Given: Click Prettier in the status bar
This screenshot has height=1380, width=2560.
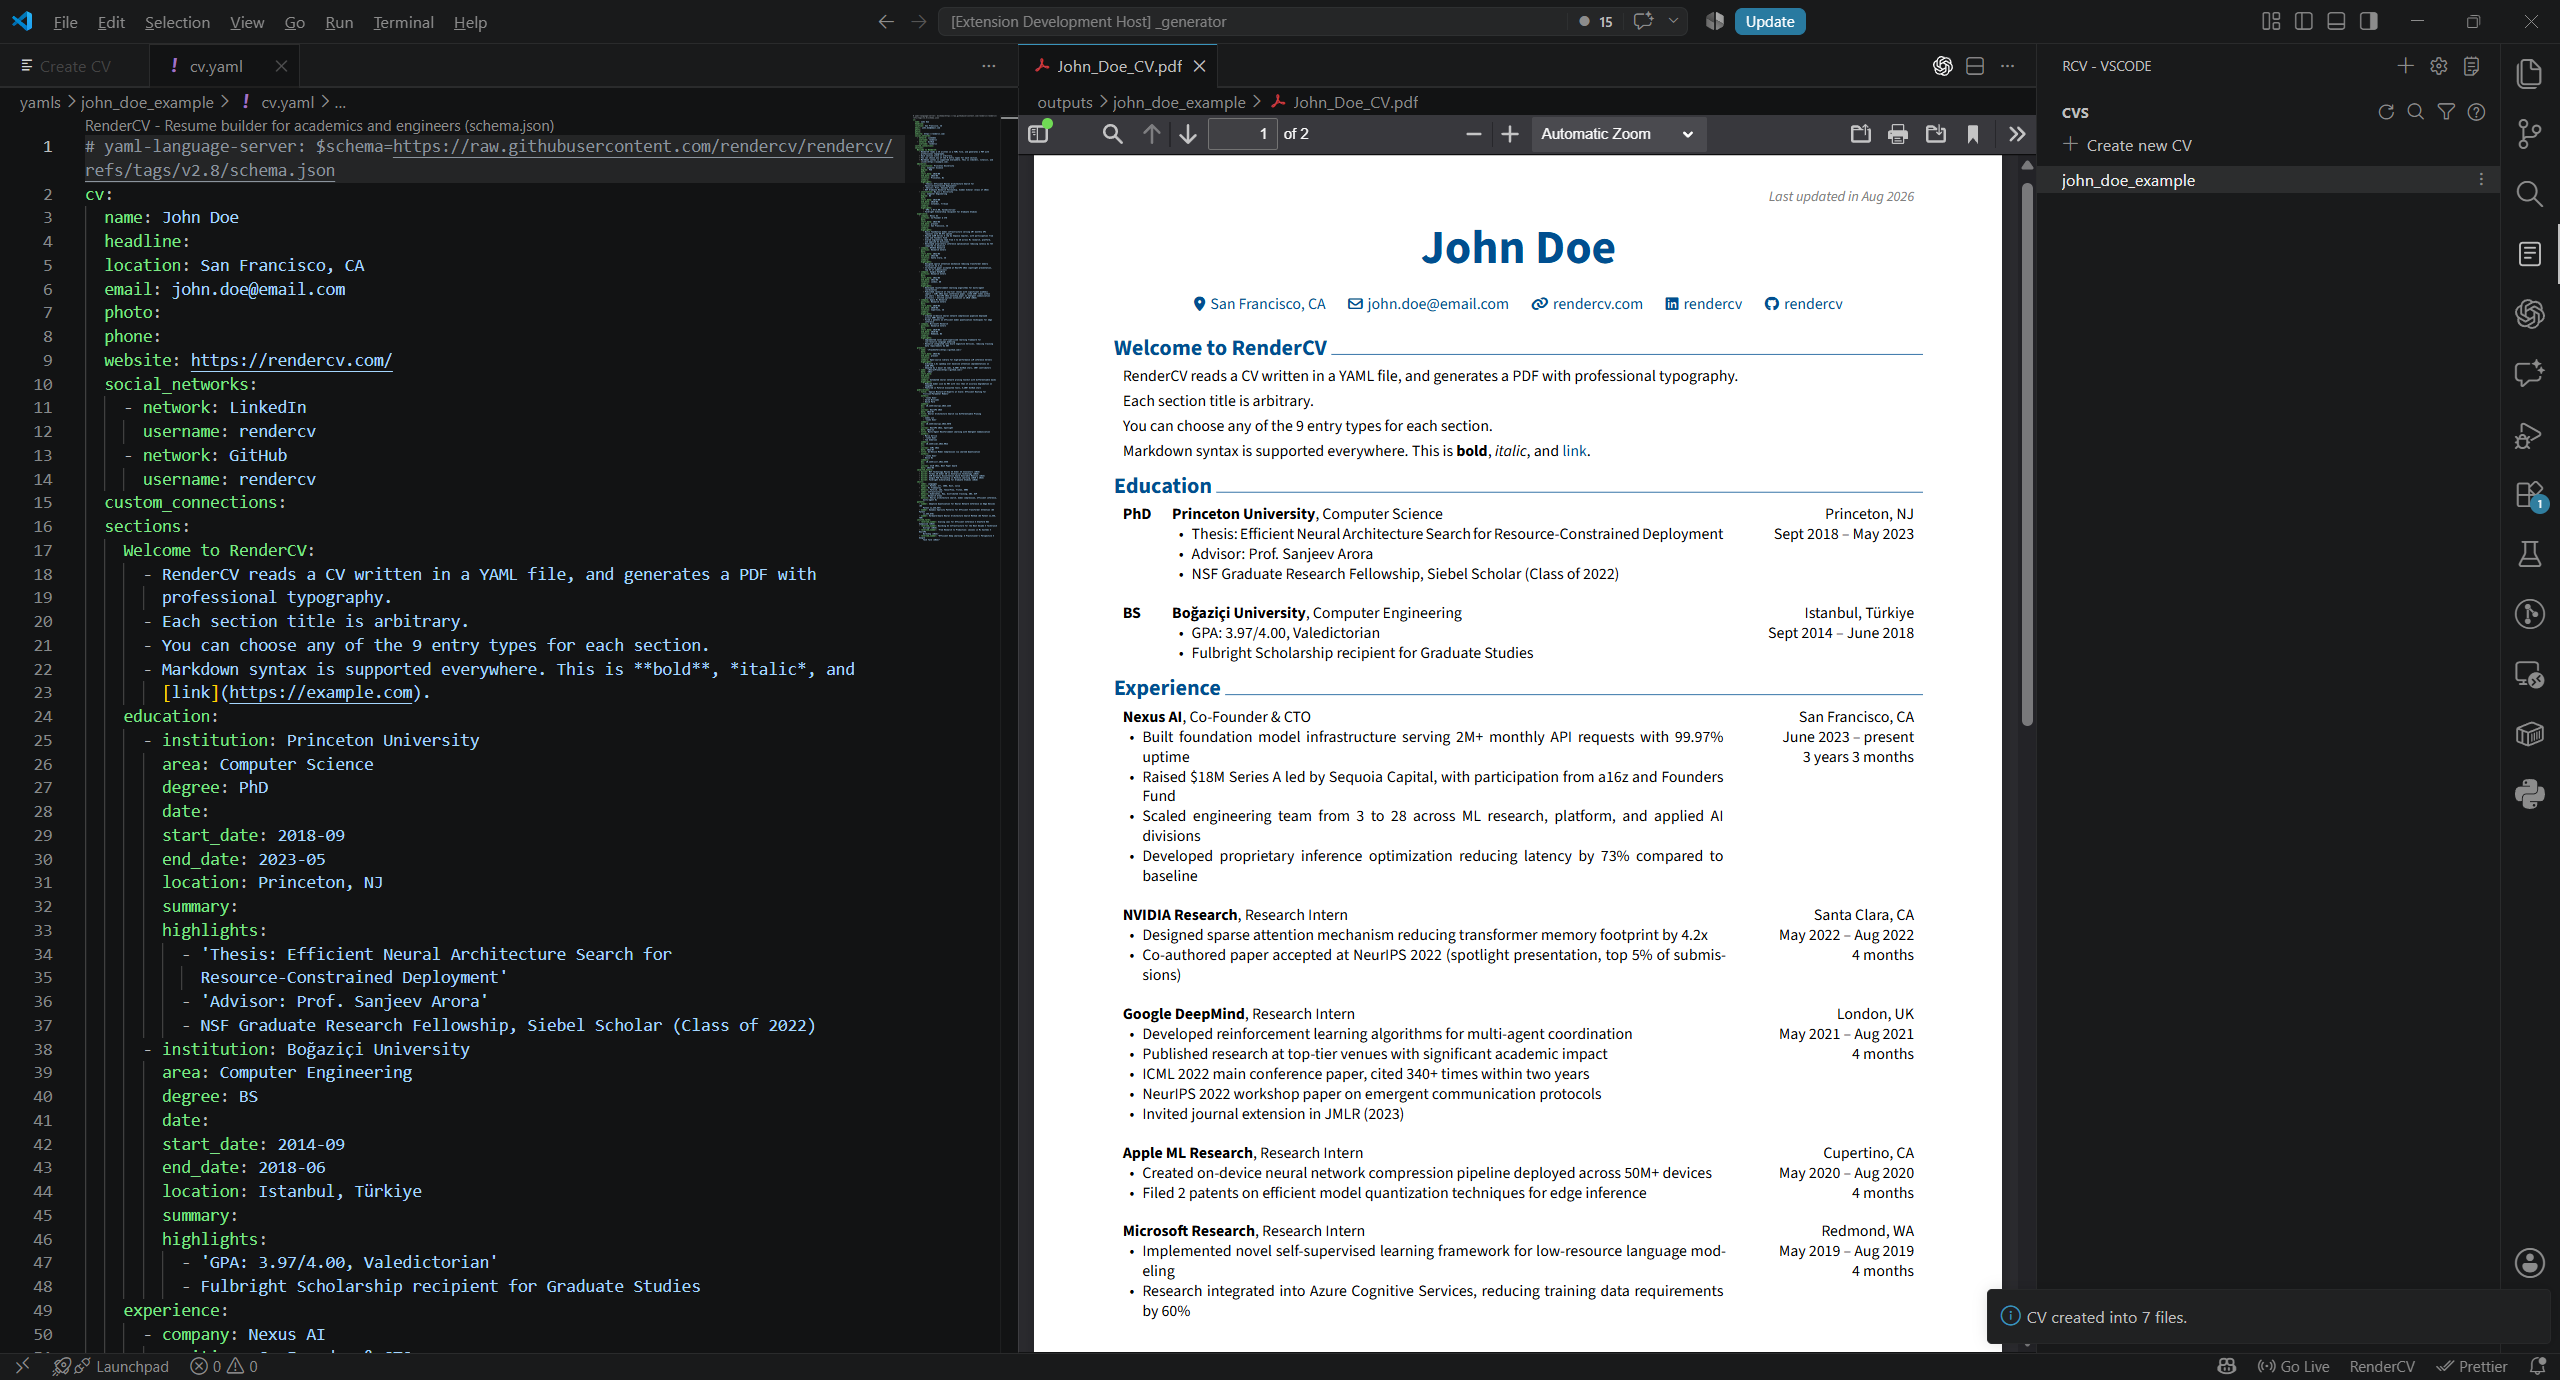Looking at the screenshot, I should pyautogui.click(x=2471, y=1366).
